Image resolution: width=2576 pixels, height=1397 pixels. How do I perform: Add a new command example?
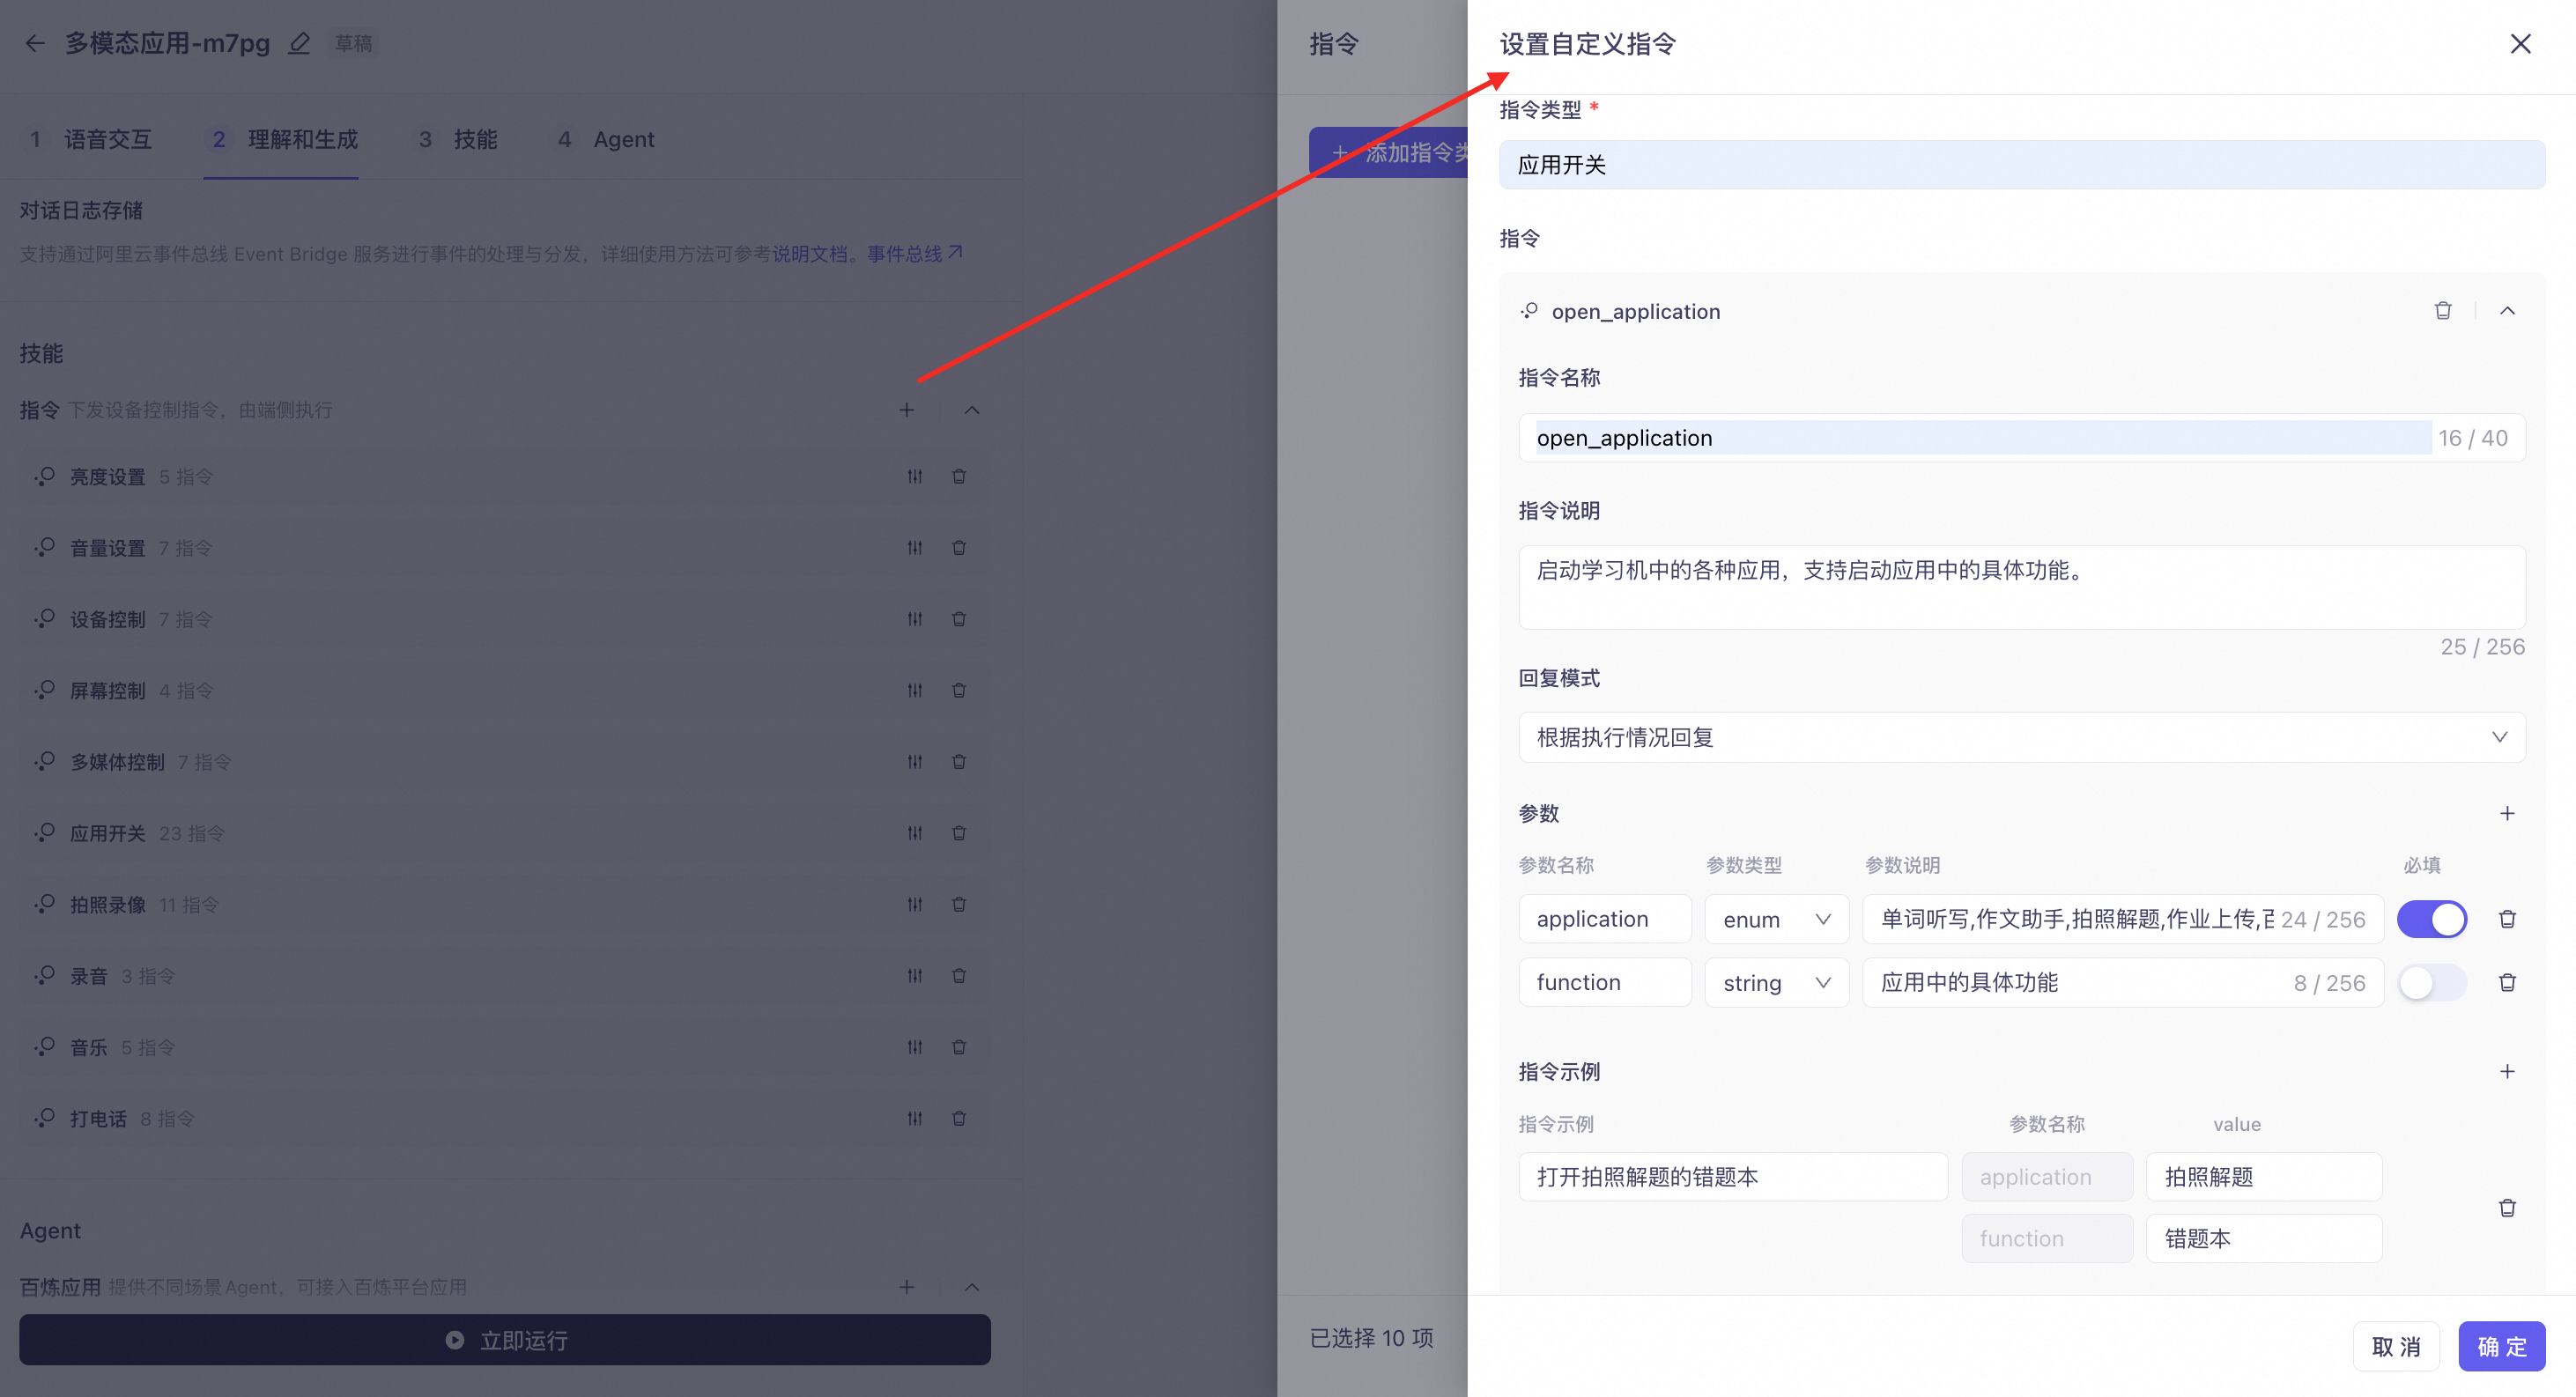(x=2507, y=1071)
